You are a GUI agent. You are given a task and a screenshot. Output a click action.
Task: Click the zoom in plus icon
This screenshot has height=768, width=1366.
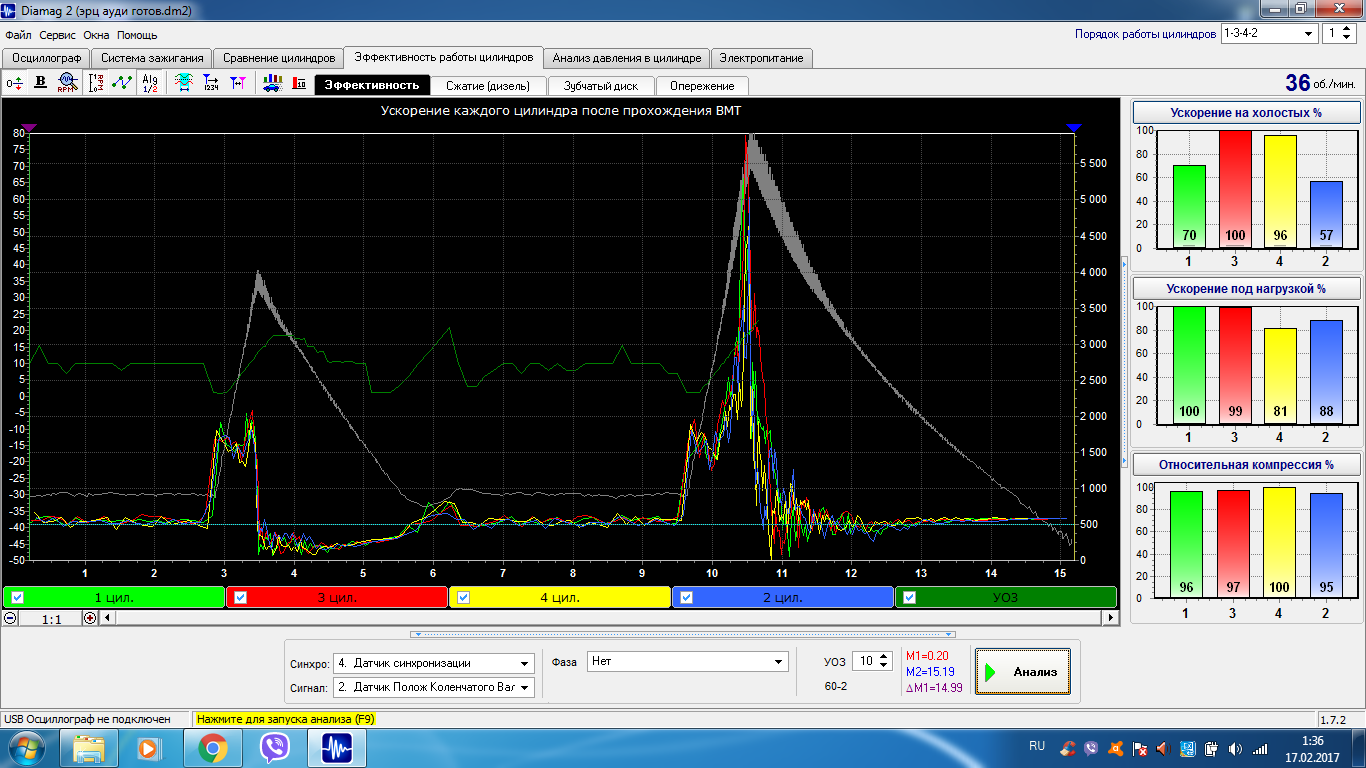click(91, 618)
